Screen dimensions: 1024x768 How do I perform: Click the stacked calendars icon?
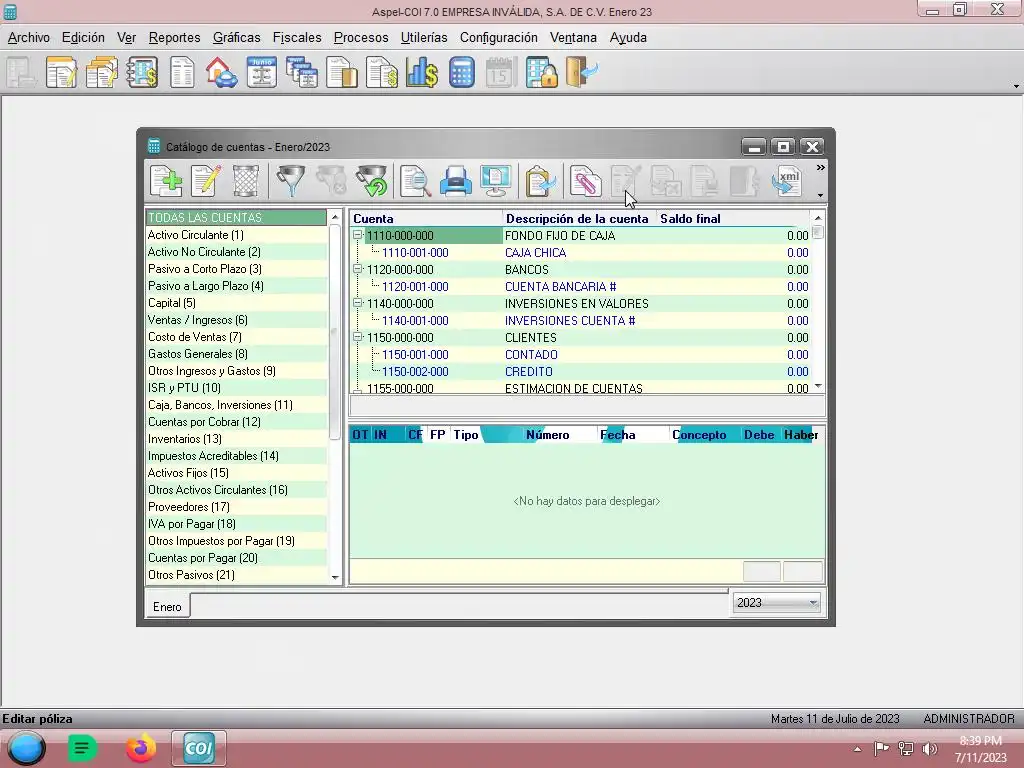pyautogui.click(x=302, y=72)
